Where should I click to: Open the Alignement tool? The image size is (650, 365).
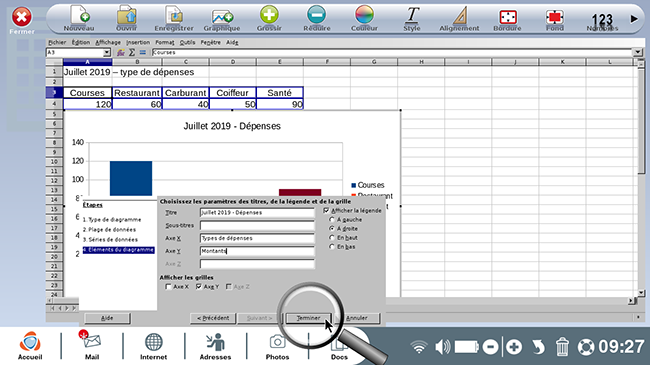point(460,15)
